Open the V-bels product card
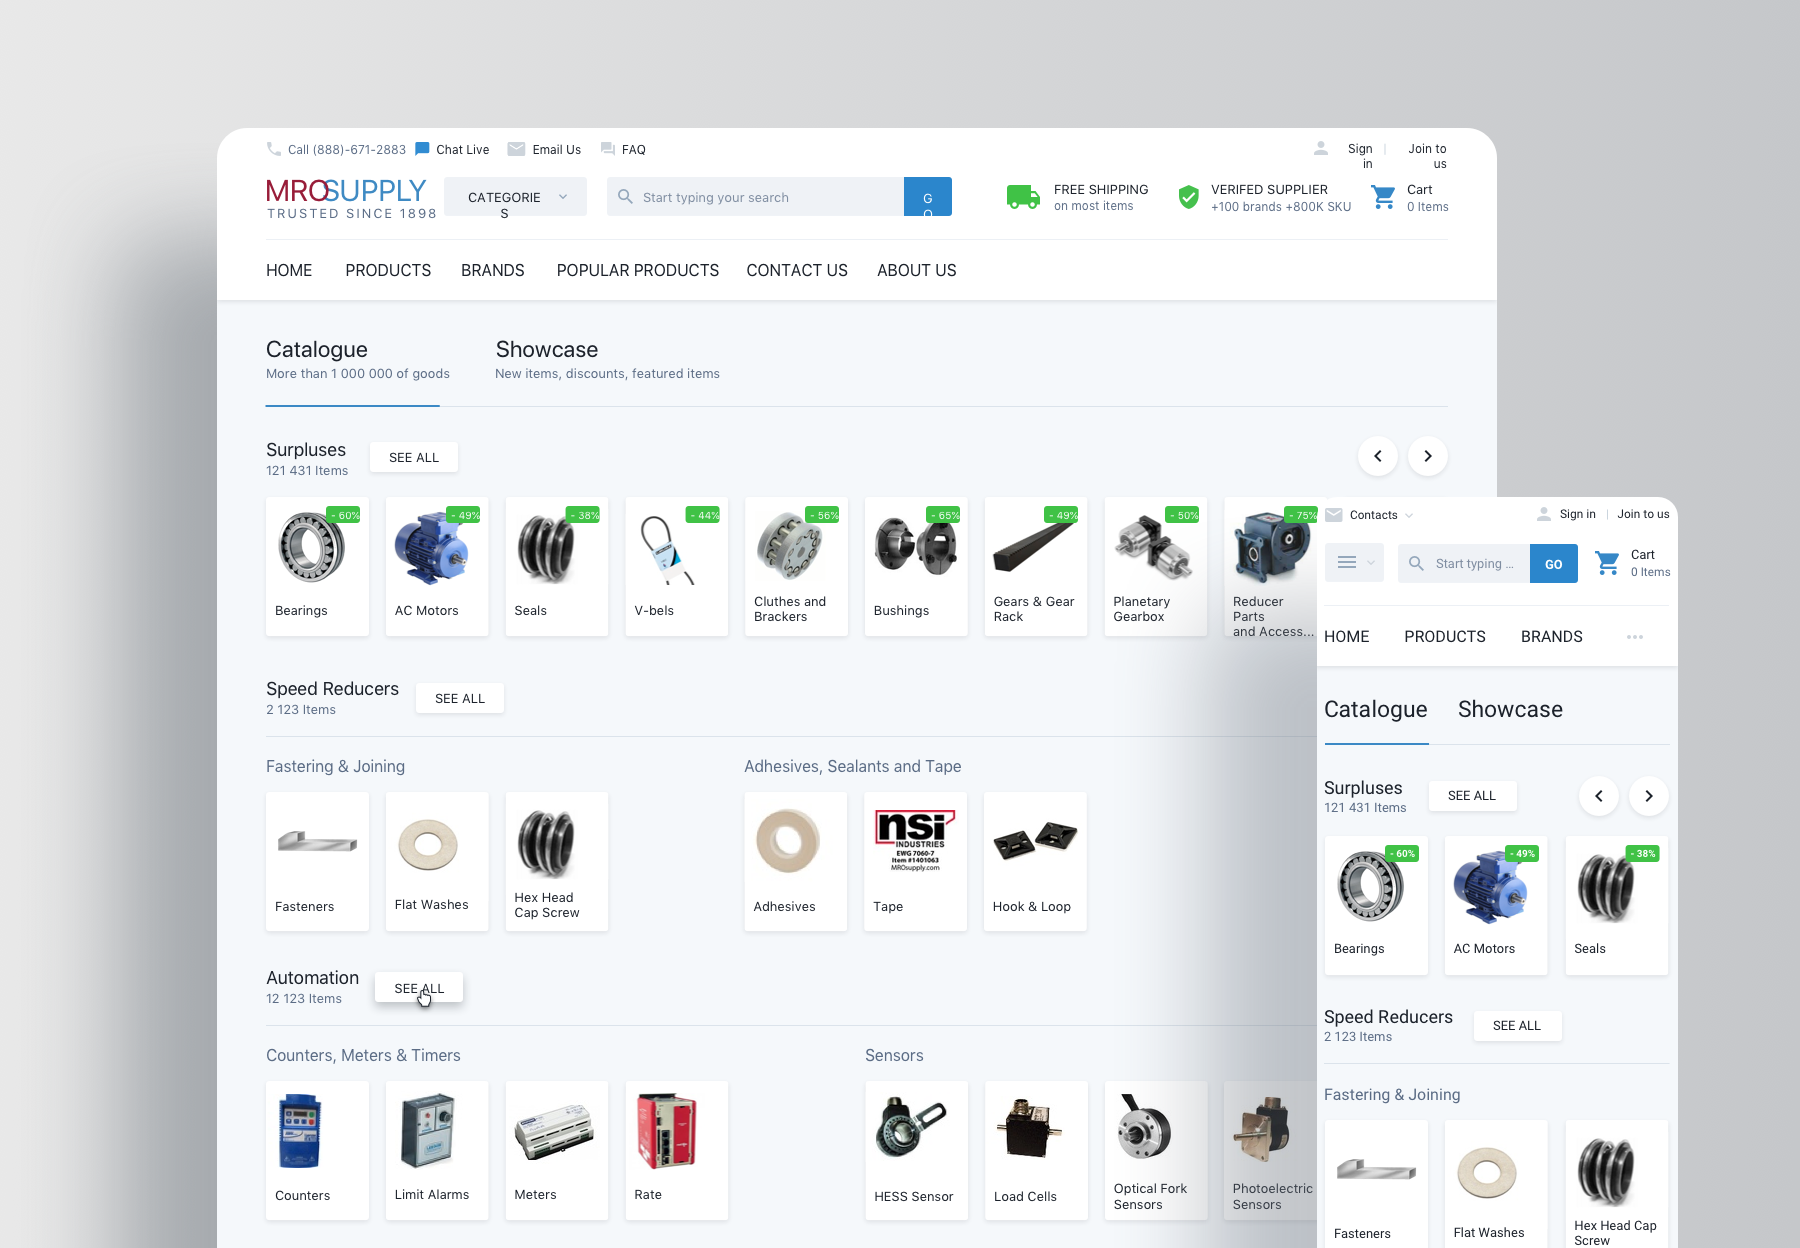Viewport: 1800px width, 1248px height. tap(676, 566)
